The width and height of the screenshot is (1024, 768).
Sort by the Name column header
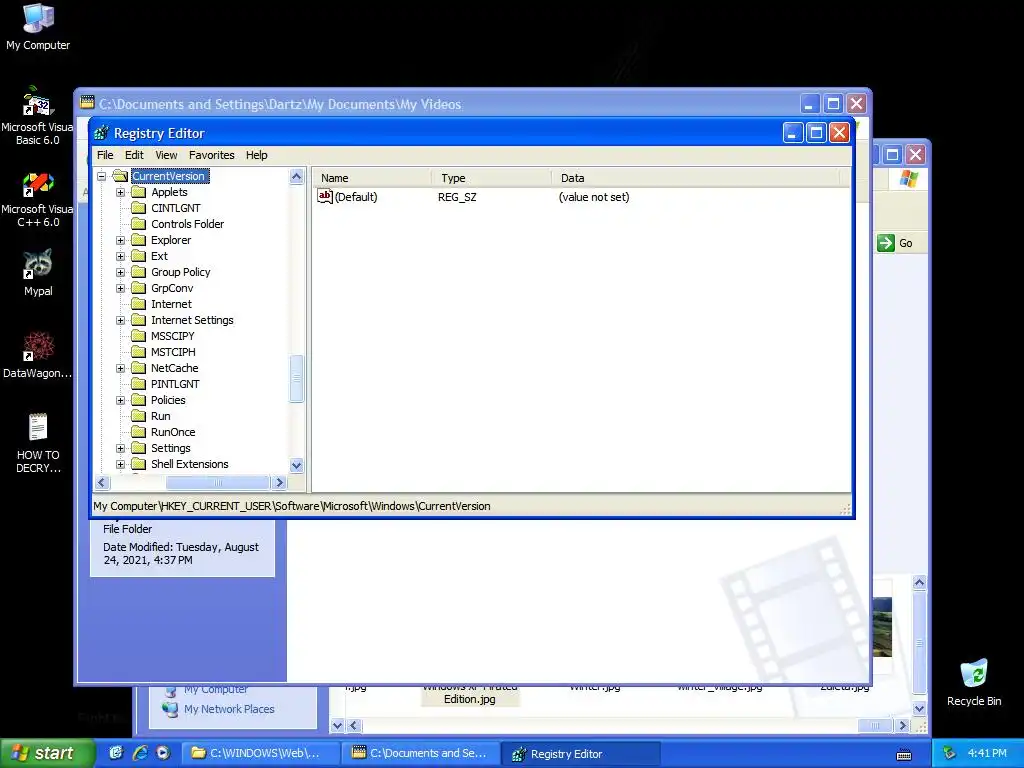coord(371,178)
